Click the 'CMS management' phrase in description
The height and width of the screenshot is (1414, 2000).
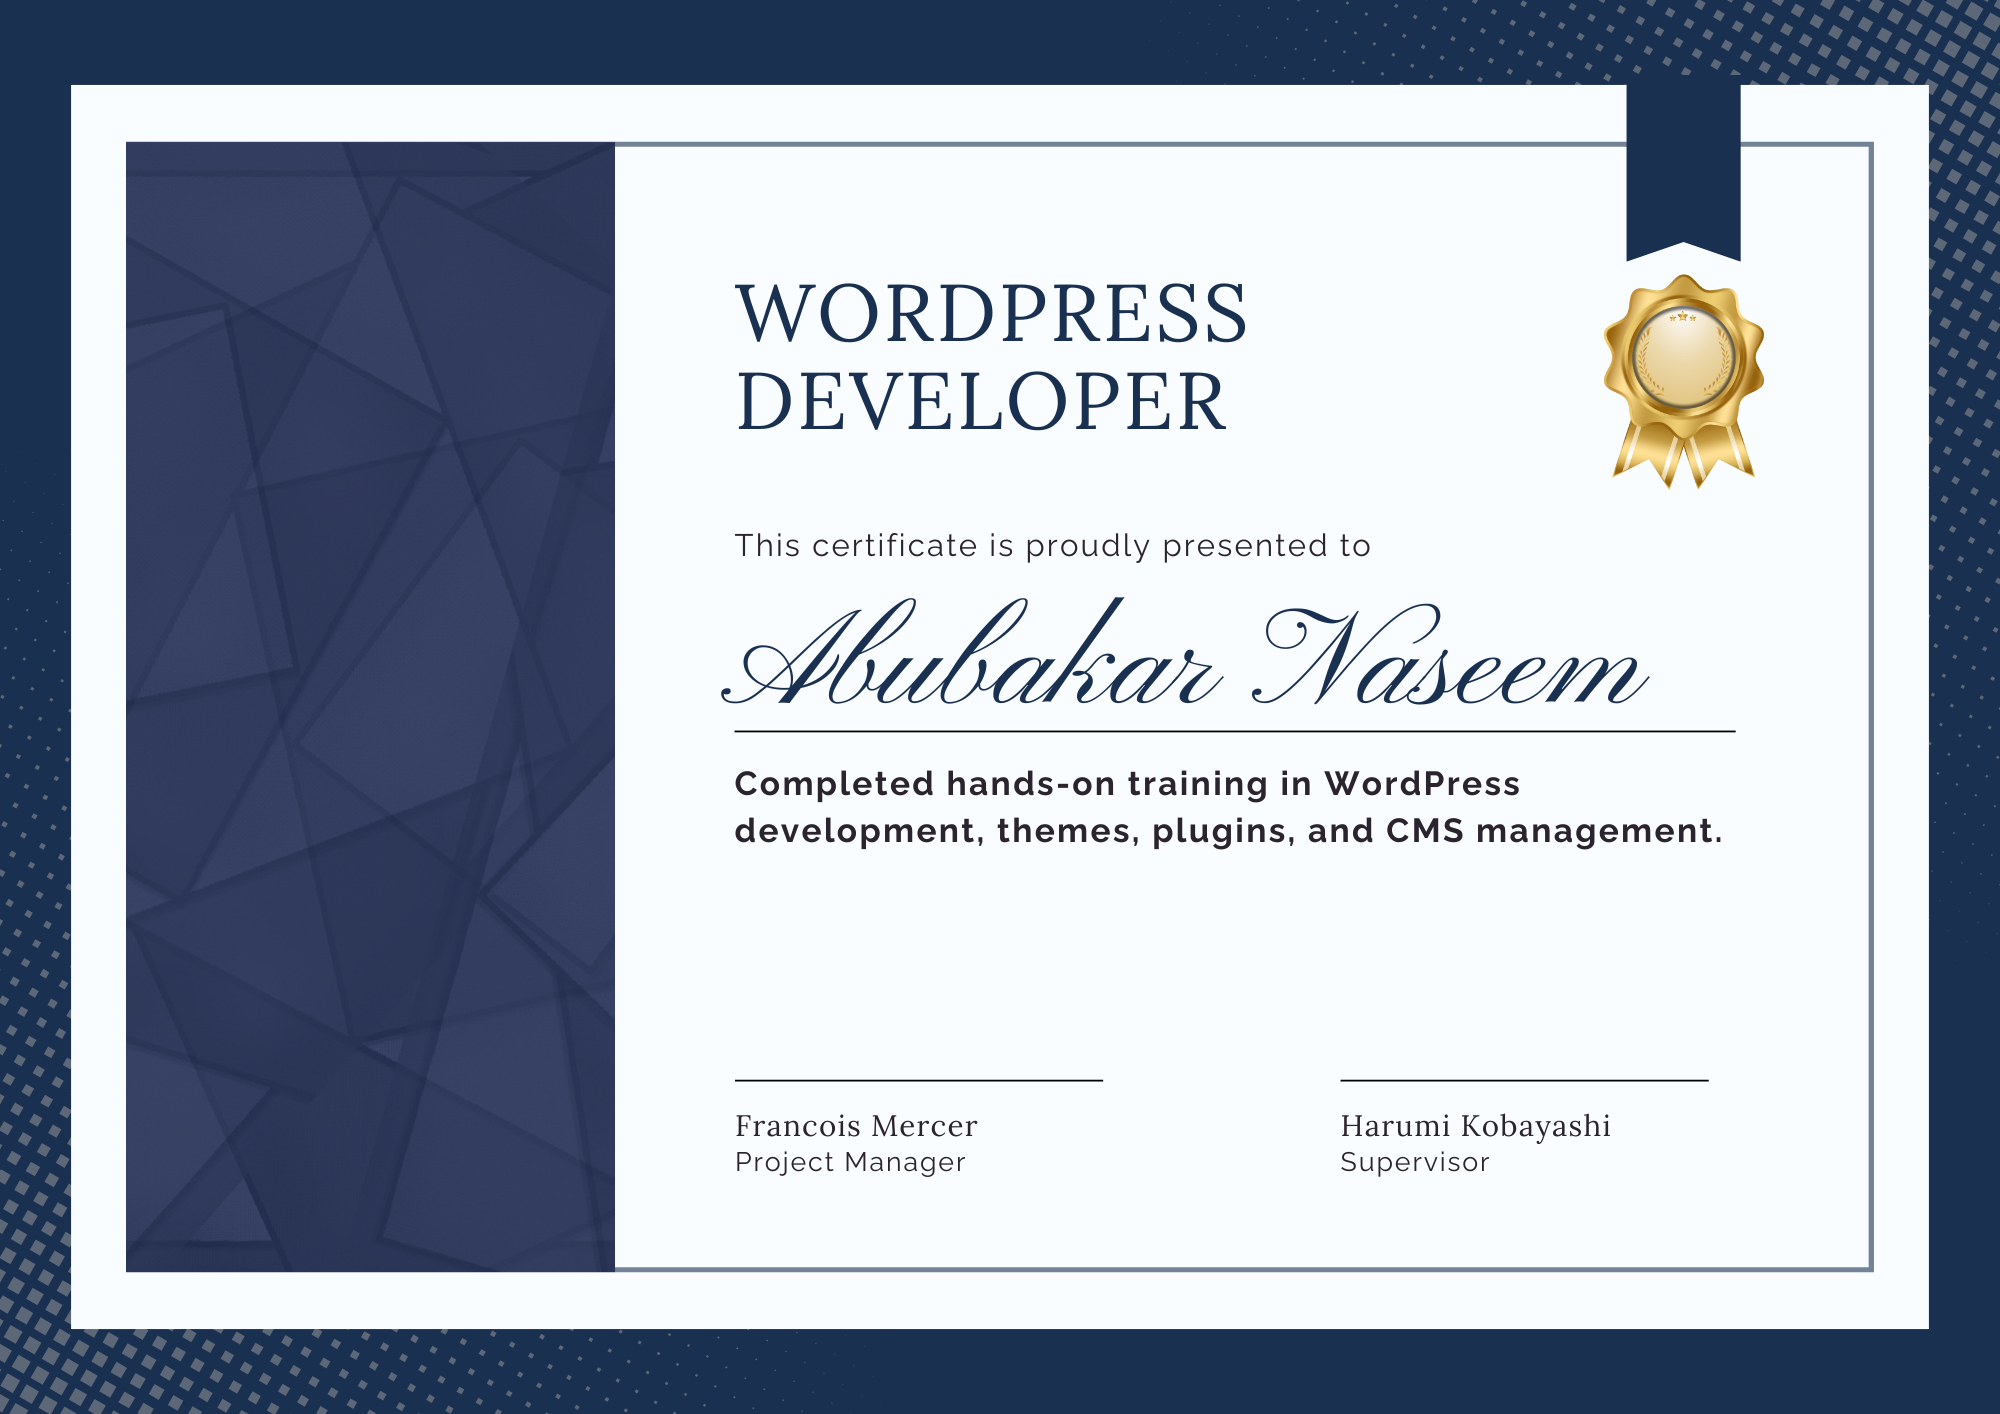click(x=1552, y=831)
